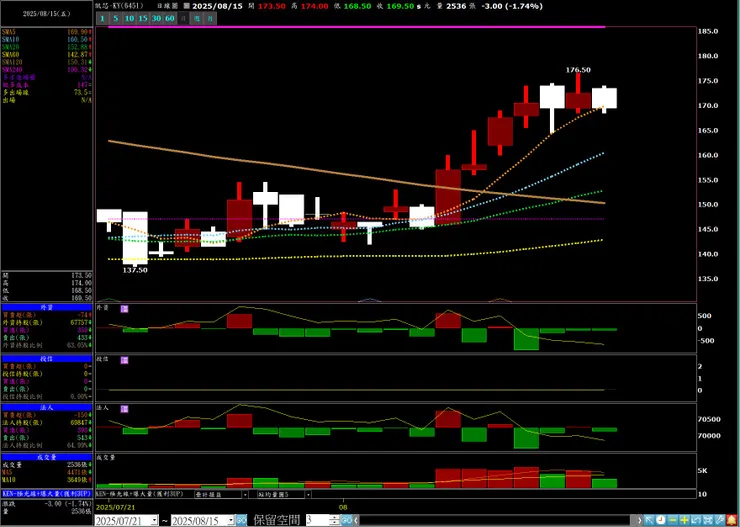The height and width of the screenshot is (527, 740).
Task: Click the MA10 volume row
Action: pos(47,480)
